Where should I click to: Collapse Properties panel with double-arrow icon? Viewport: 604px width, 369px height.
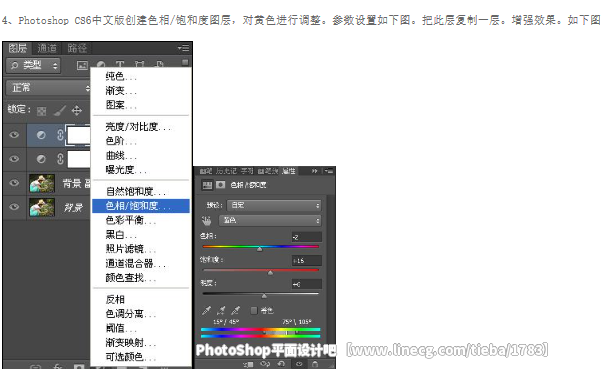315,171
